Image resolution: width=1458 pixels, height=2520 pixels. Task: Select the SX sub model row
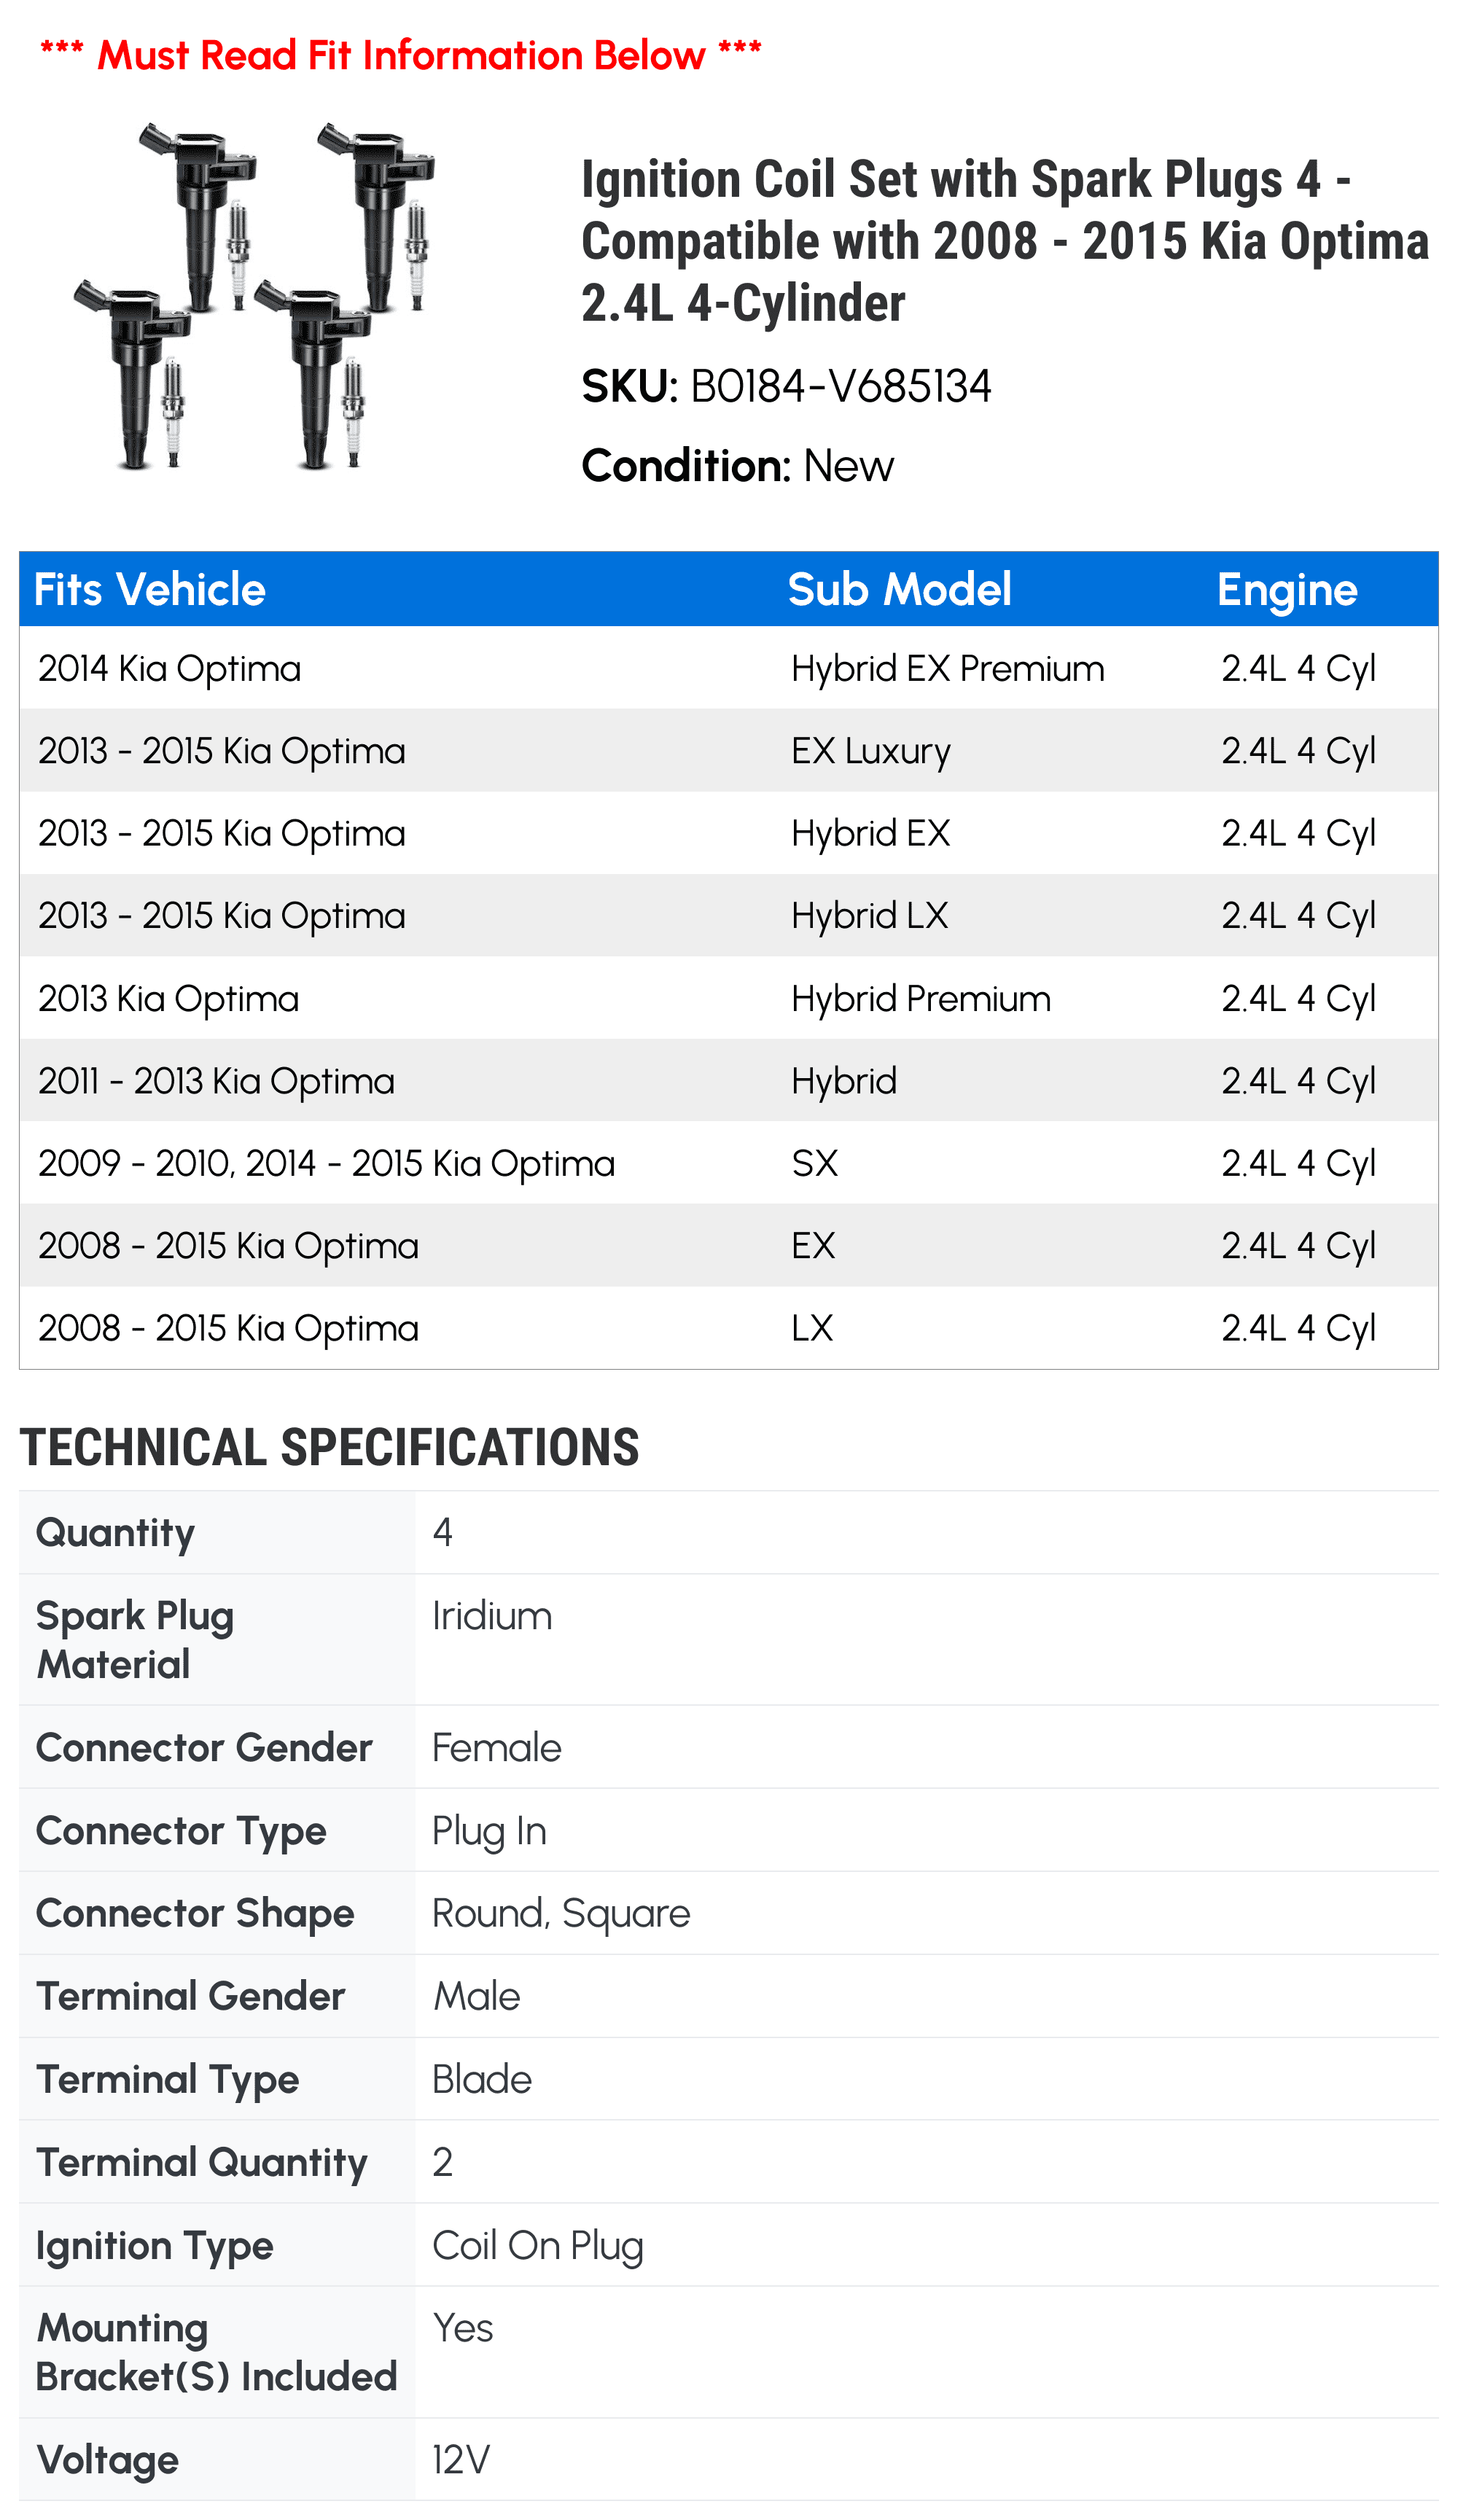[728, 1163]
